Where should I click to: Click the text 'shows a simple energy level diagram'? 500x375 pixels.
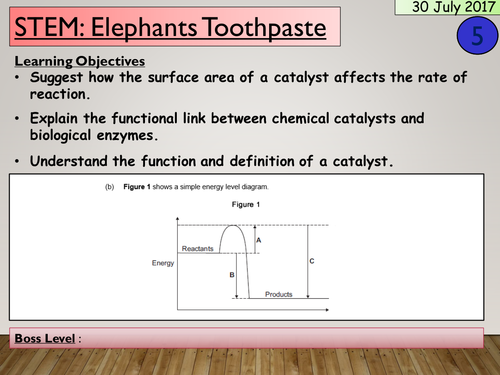(x=210, y=187)
